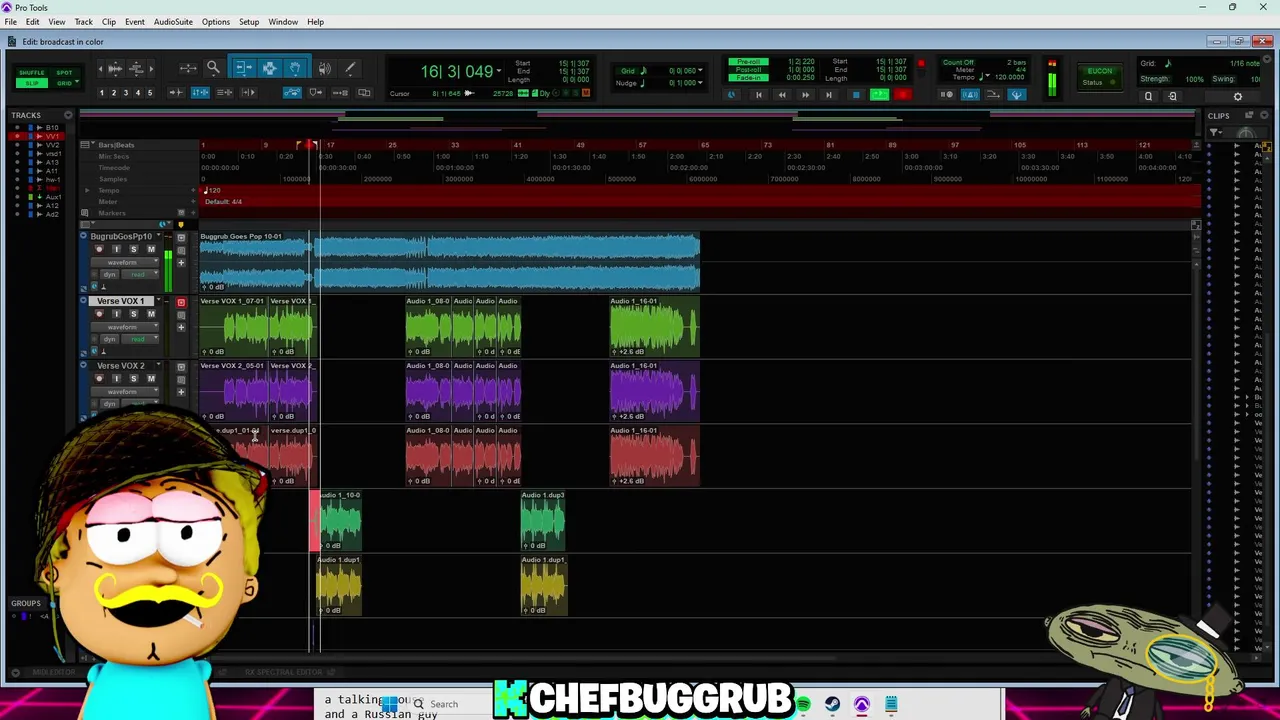Click the Zoom Toggle icon

188,68
